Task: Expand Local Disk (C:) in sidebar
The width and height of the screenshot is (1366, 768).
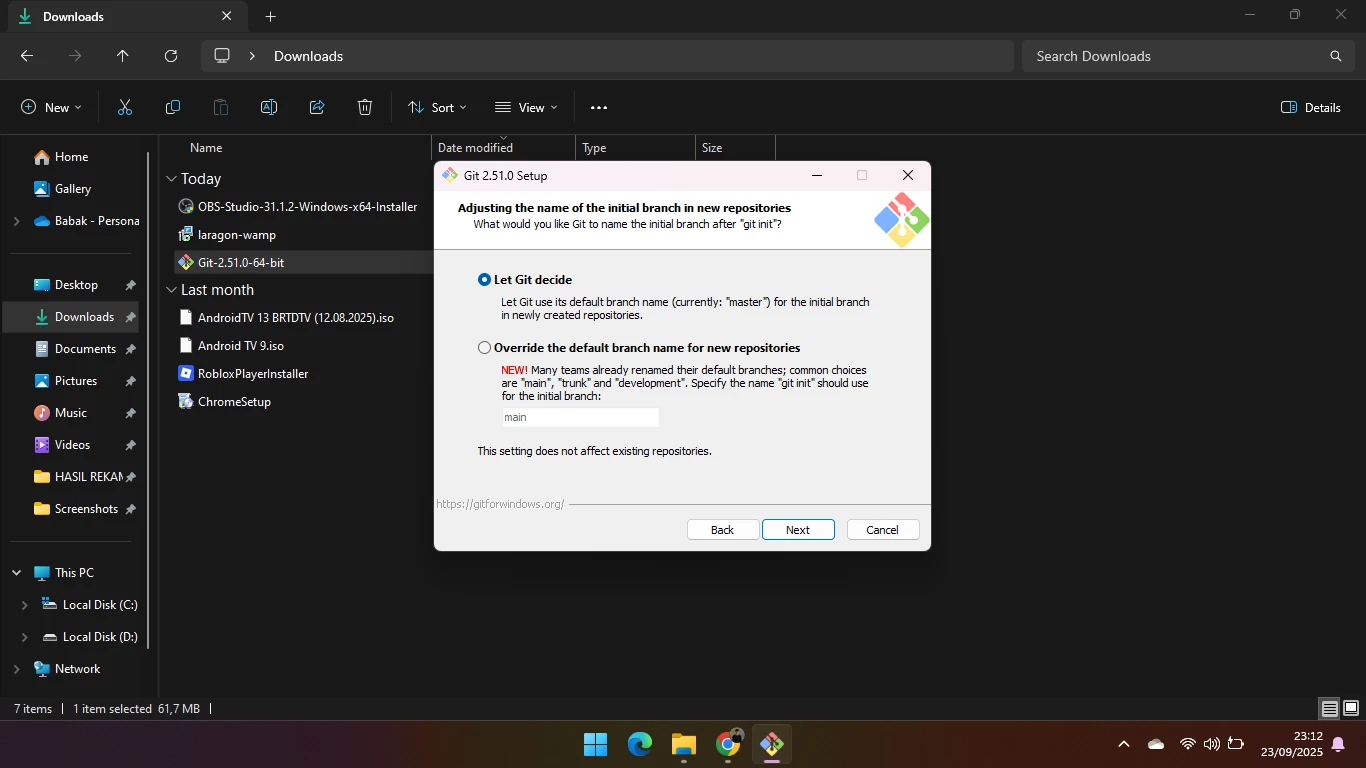Action: point(25,605)
